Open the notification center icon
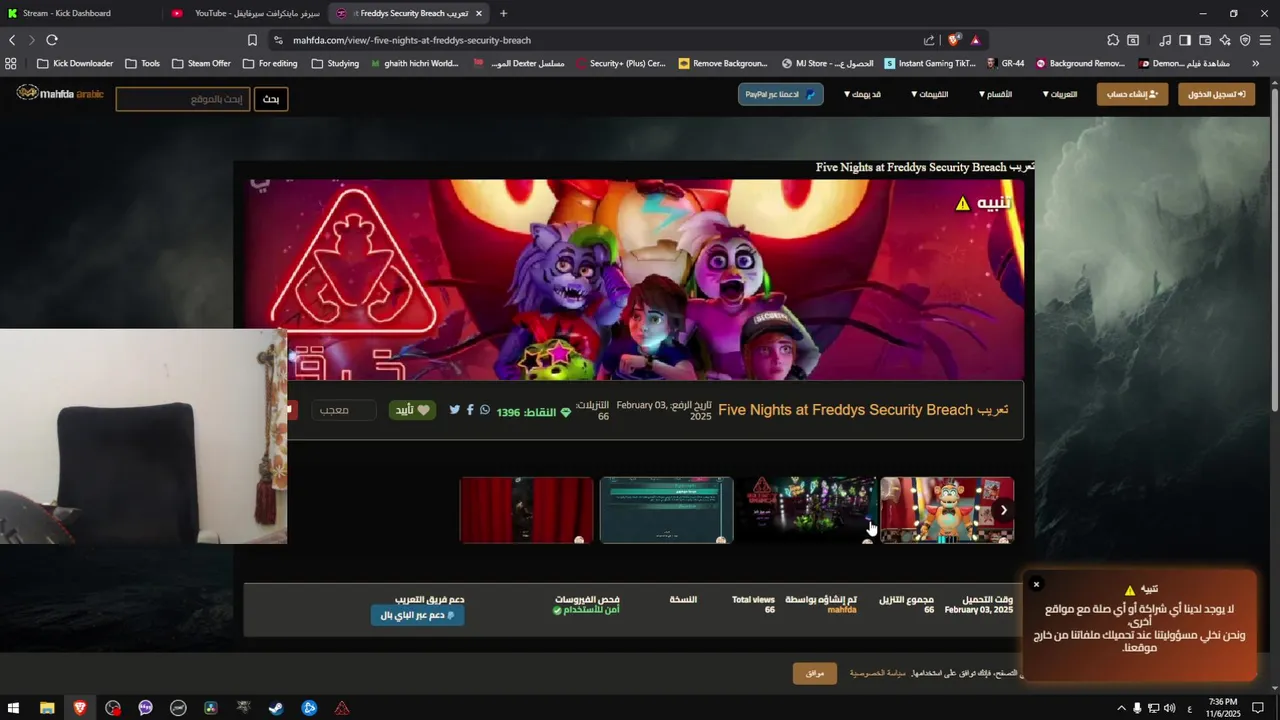This screenshot has width=1280, height=720. coord(1259,708)
